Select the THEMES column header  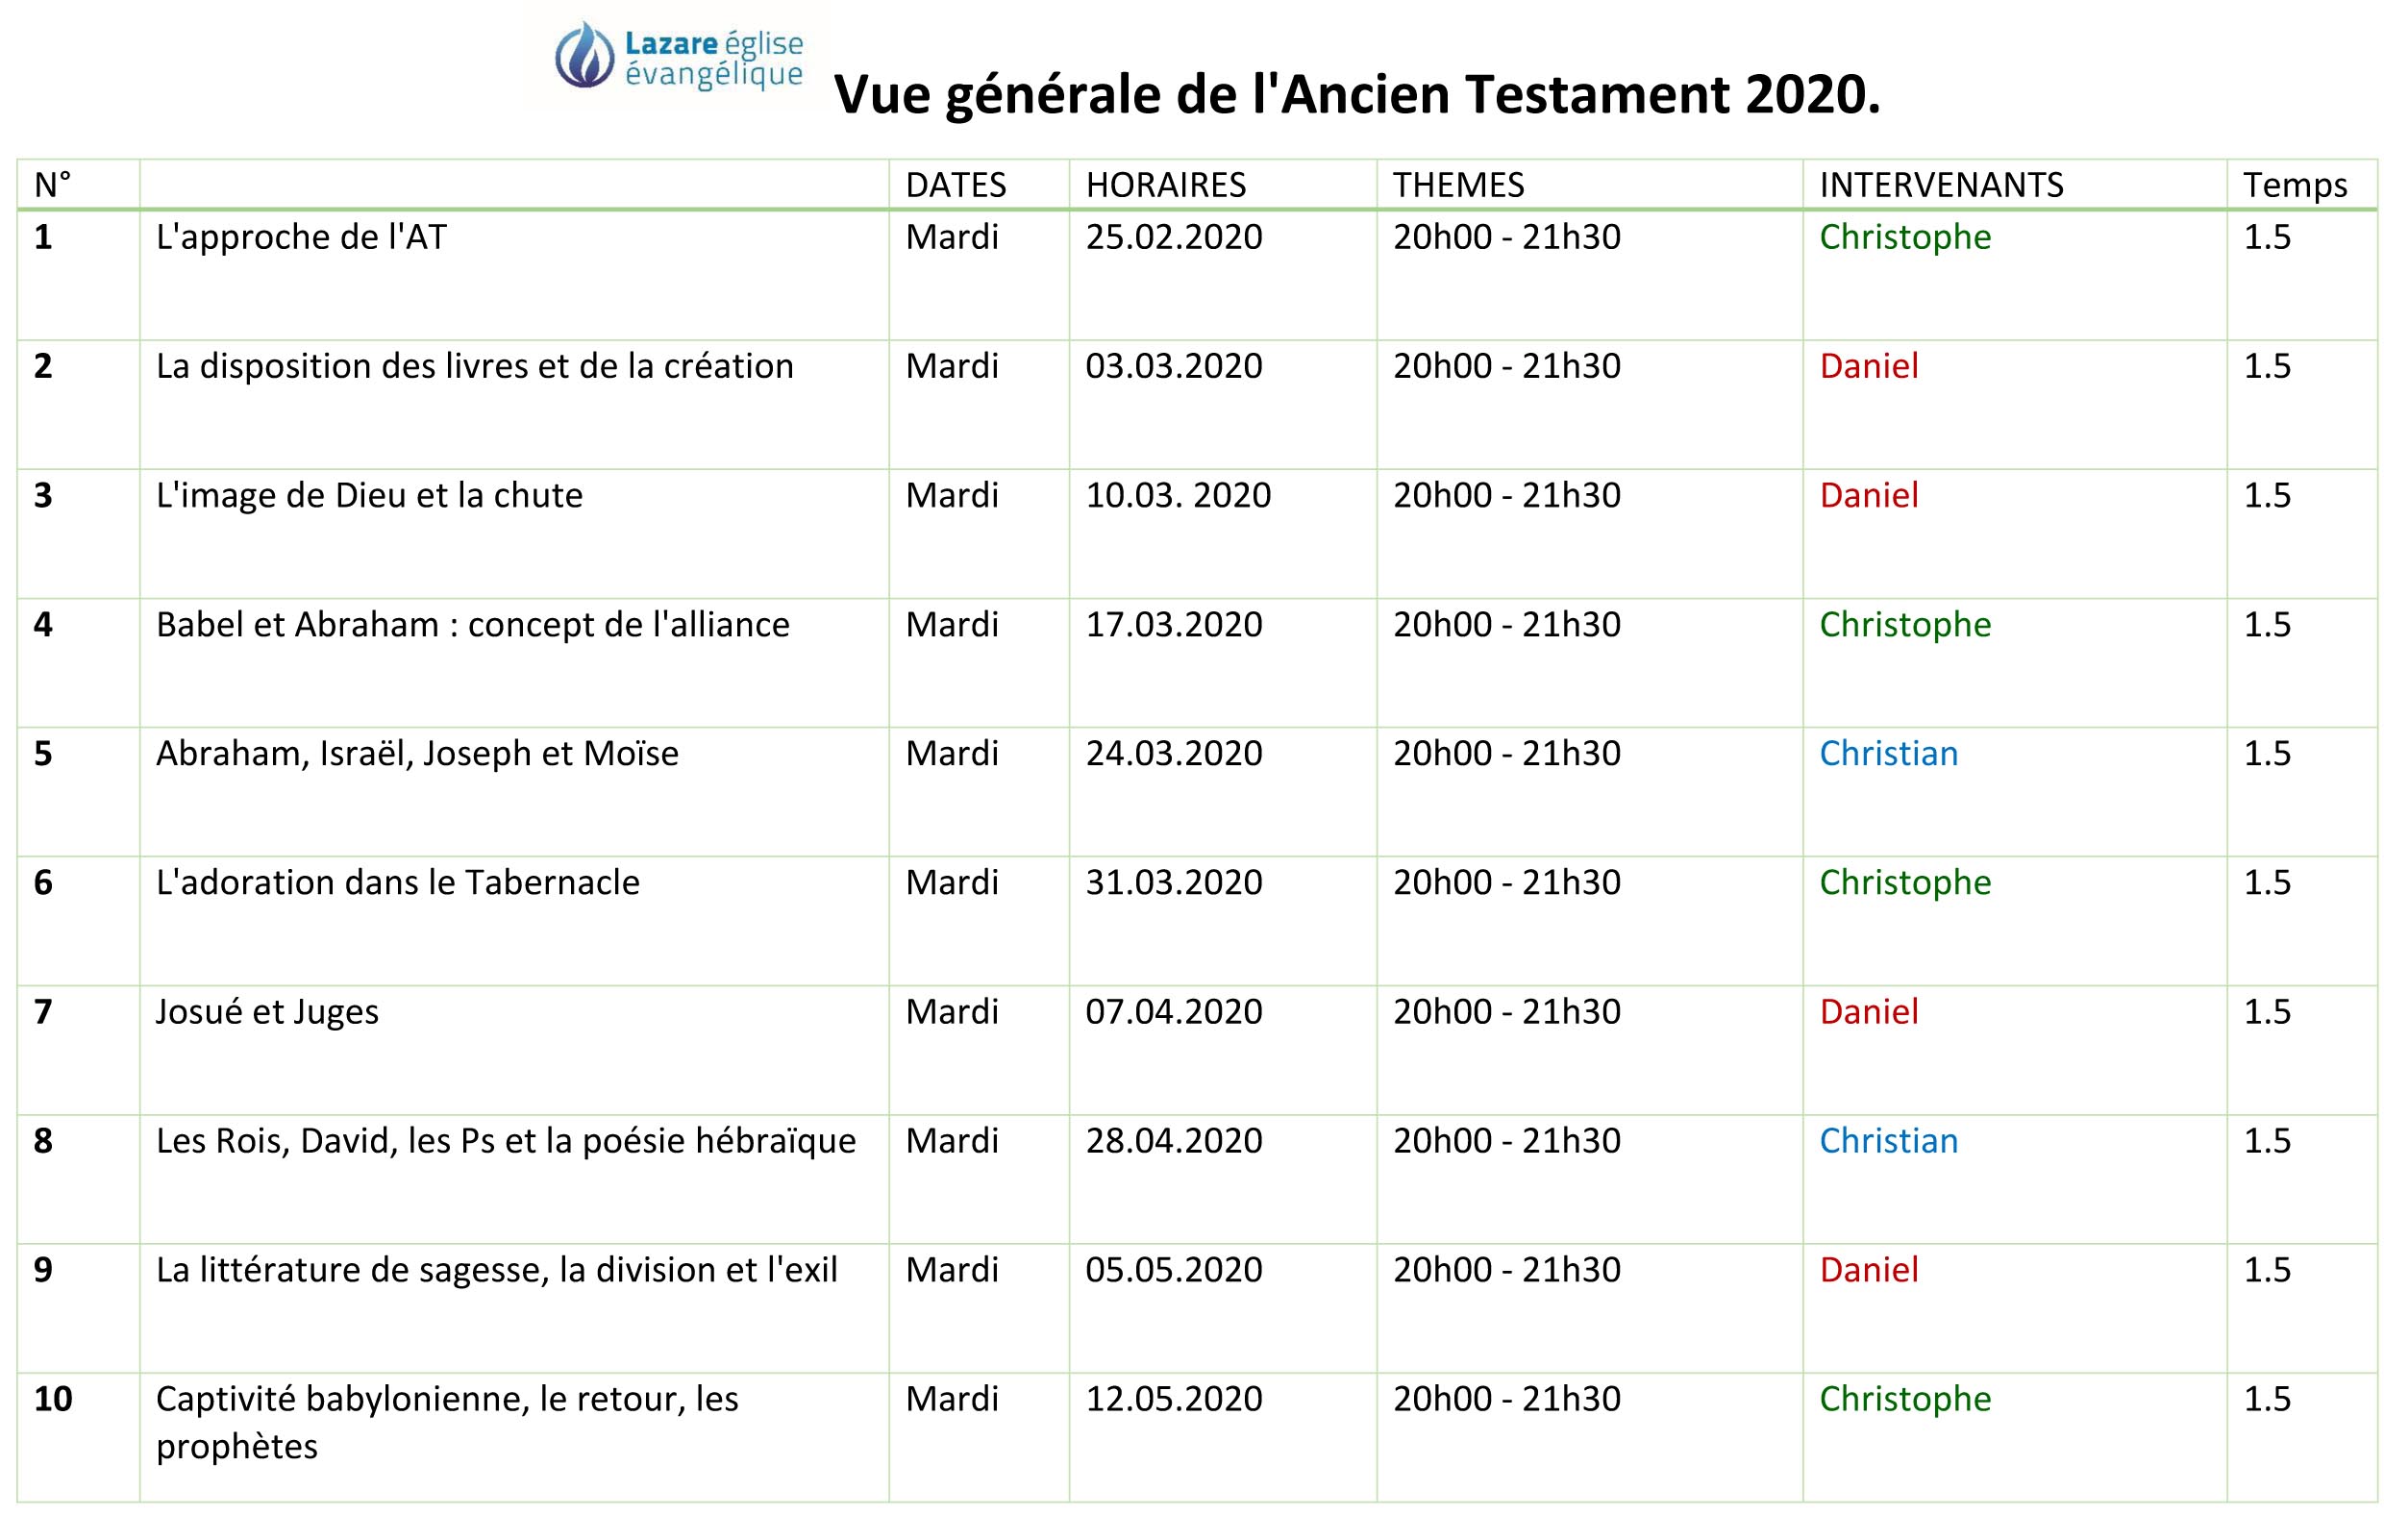1458,185
